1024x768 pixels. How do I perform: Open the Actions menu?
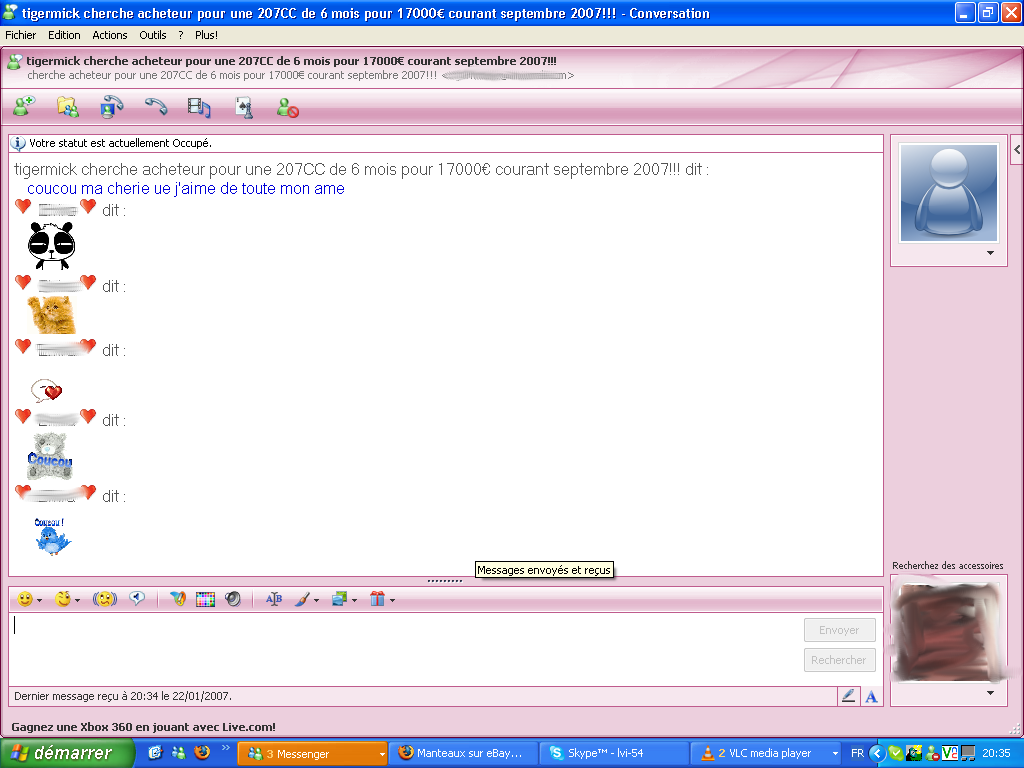(x=110, y=35)
